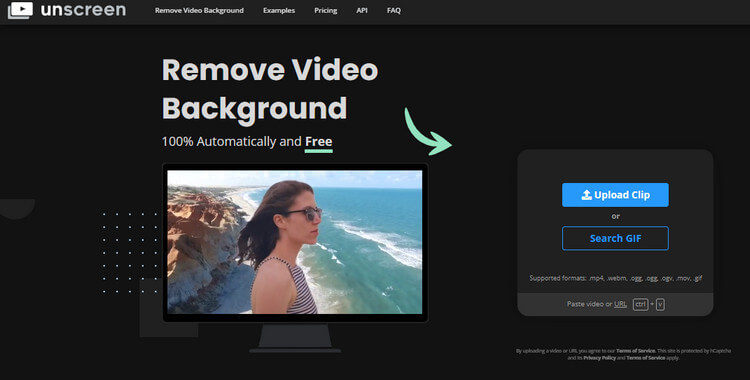Click the Upload Clip button
Image resolution: width=750 pixels, height=380 pixels.
tap(615, 195)
